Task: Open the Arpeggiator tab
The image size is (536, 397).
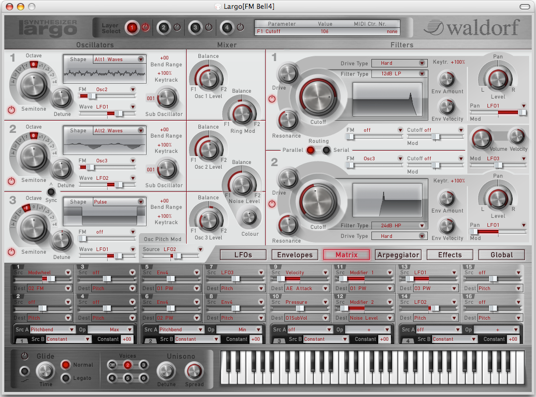Action: point(398,255)
